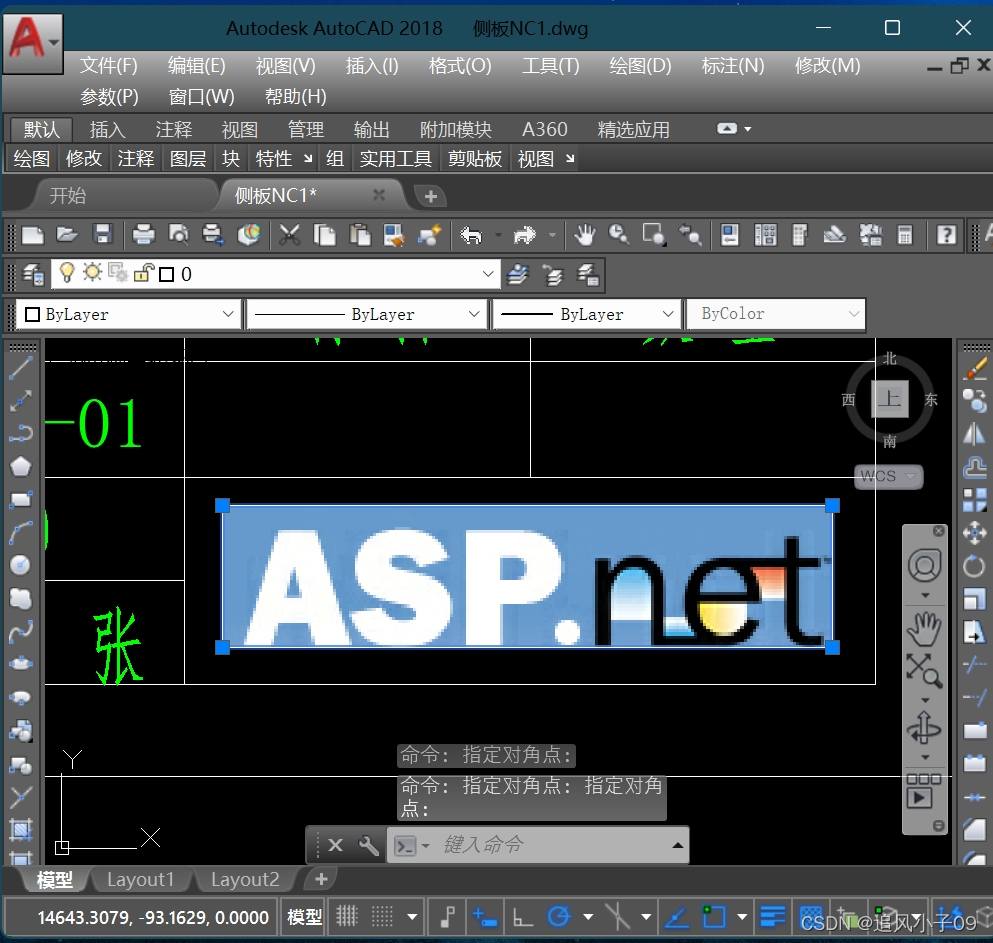The width and height of the screenshot is (993, 943).
Task: Paste from clipboard using the Paste icon
Action: point(360,236)
